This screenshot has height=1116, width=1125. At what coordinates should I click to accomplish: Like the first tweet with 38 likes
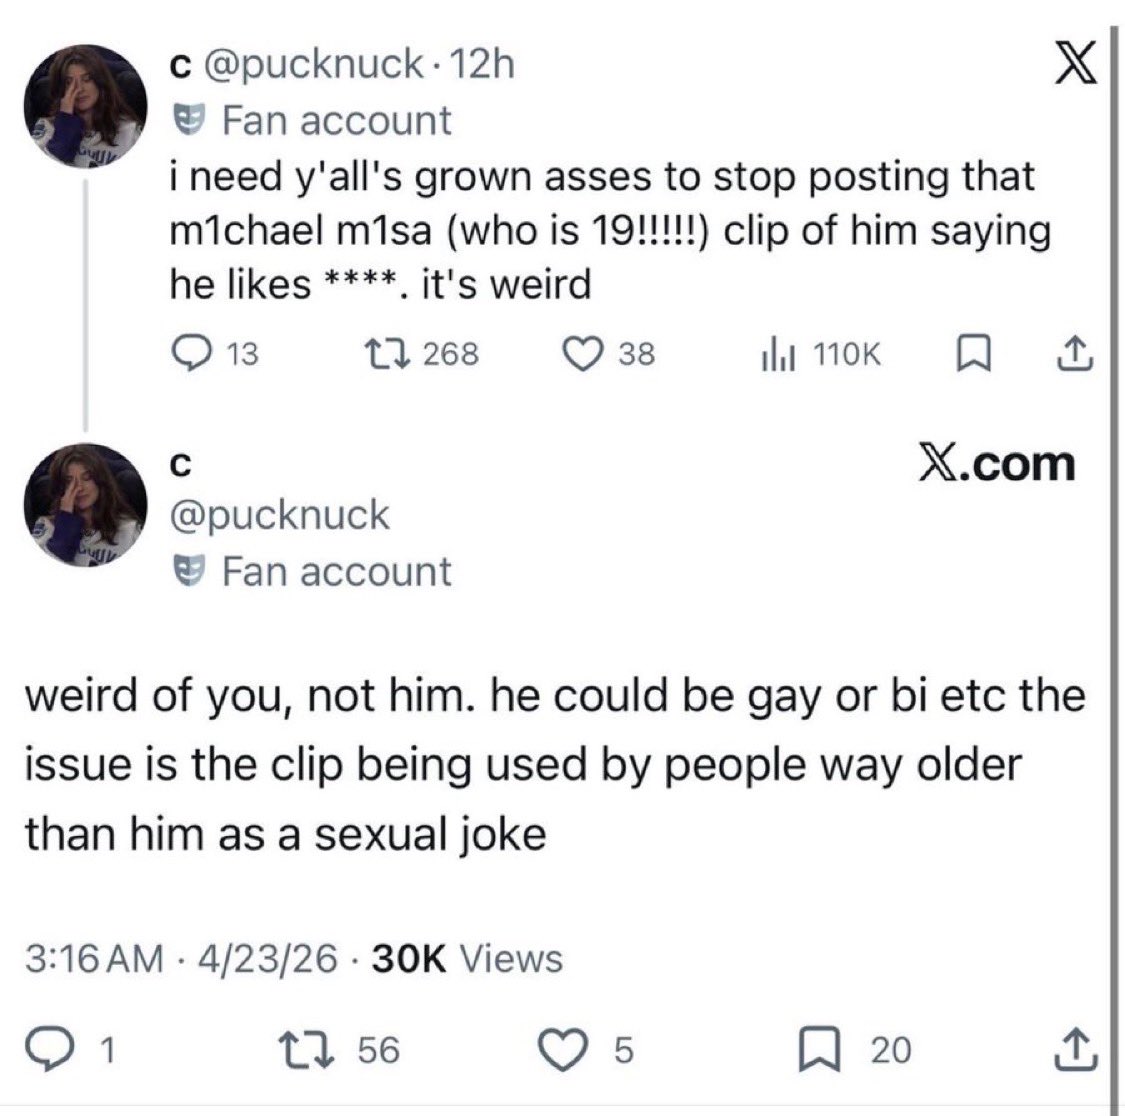(x=608, y=354)
